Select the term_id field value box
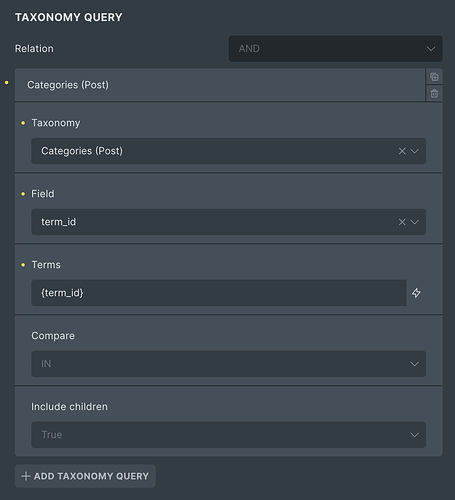This screenshot has width=455, height=500. point(229,222)
